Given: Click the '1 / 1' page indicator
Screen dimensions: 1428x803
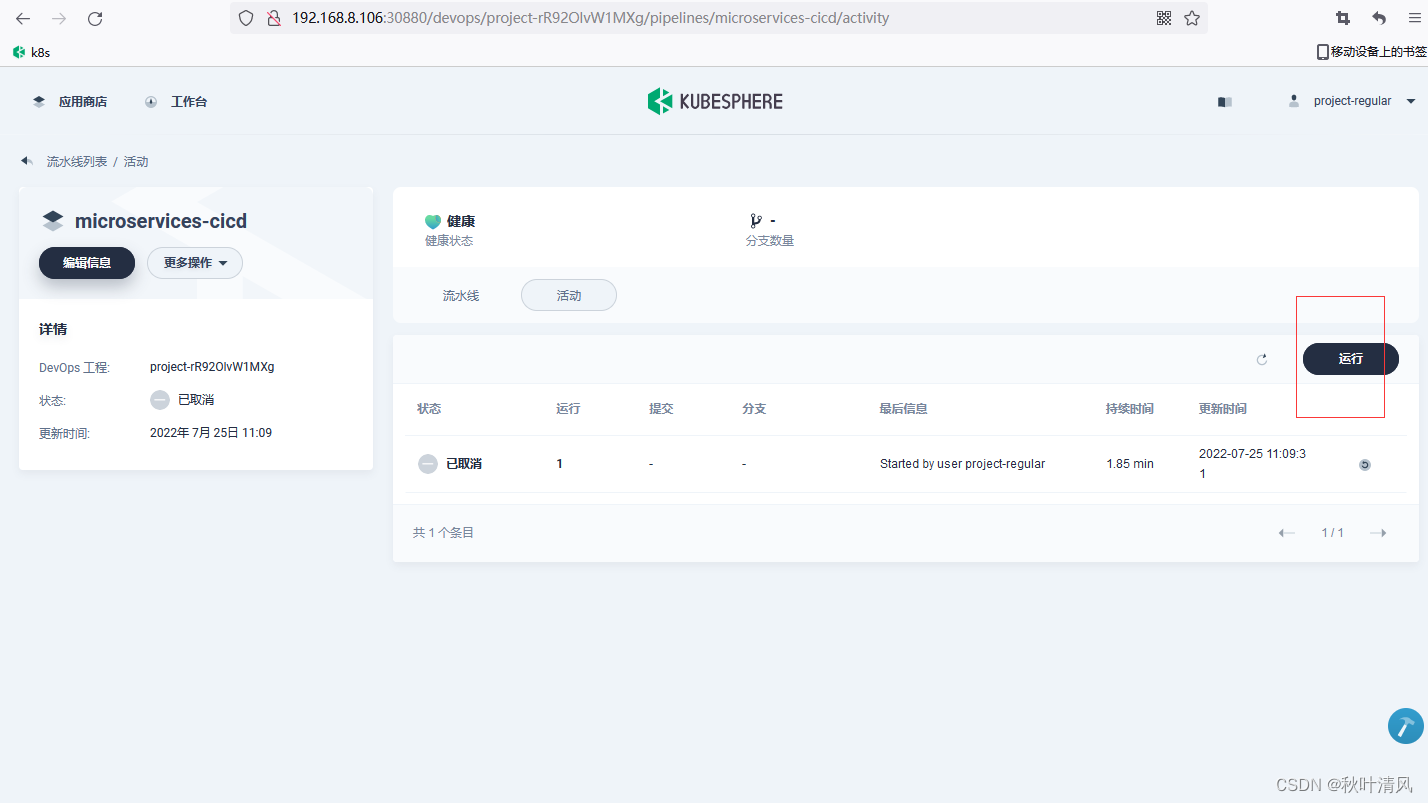Looking at the screenshot, I should [1333, 533].
